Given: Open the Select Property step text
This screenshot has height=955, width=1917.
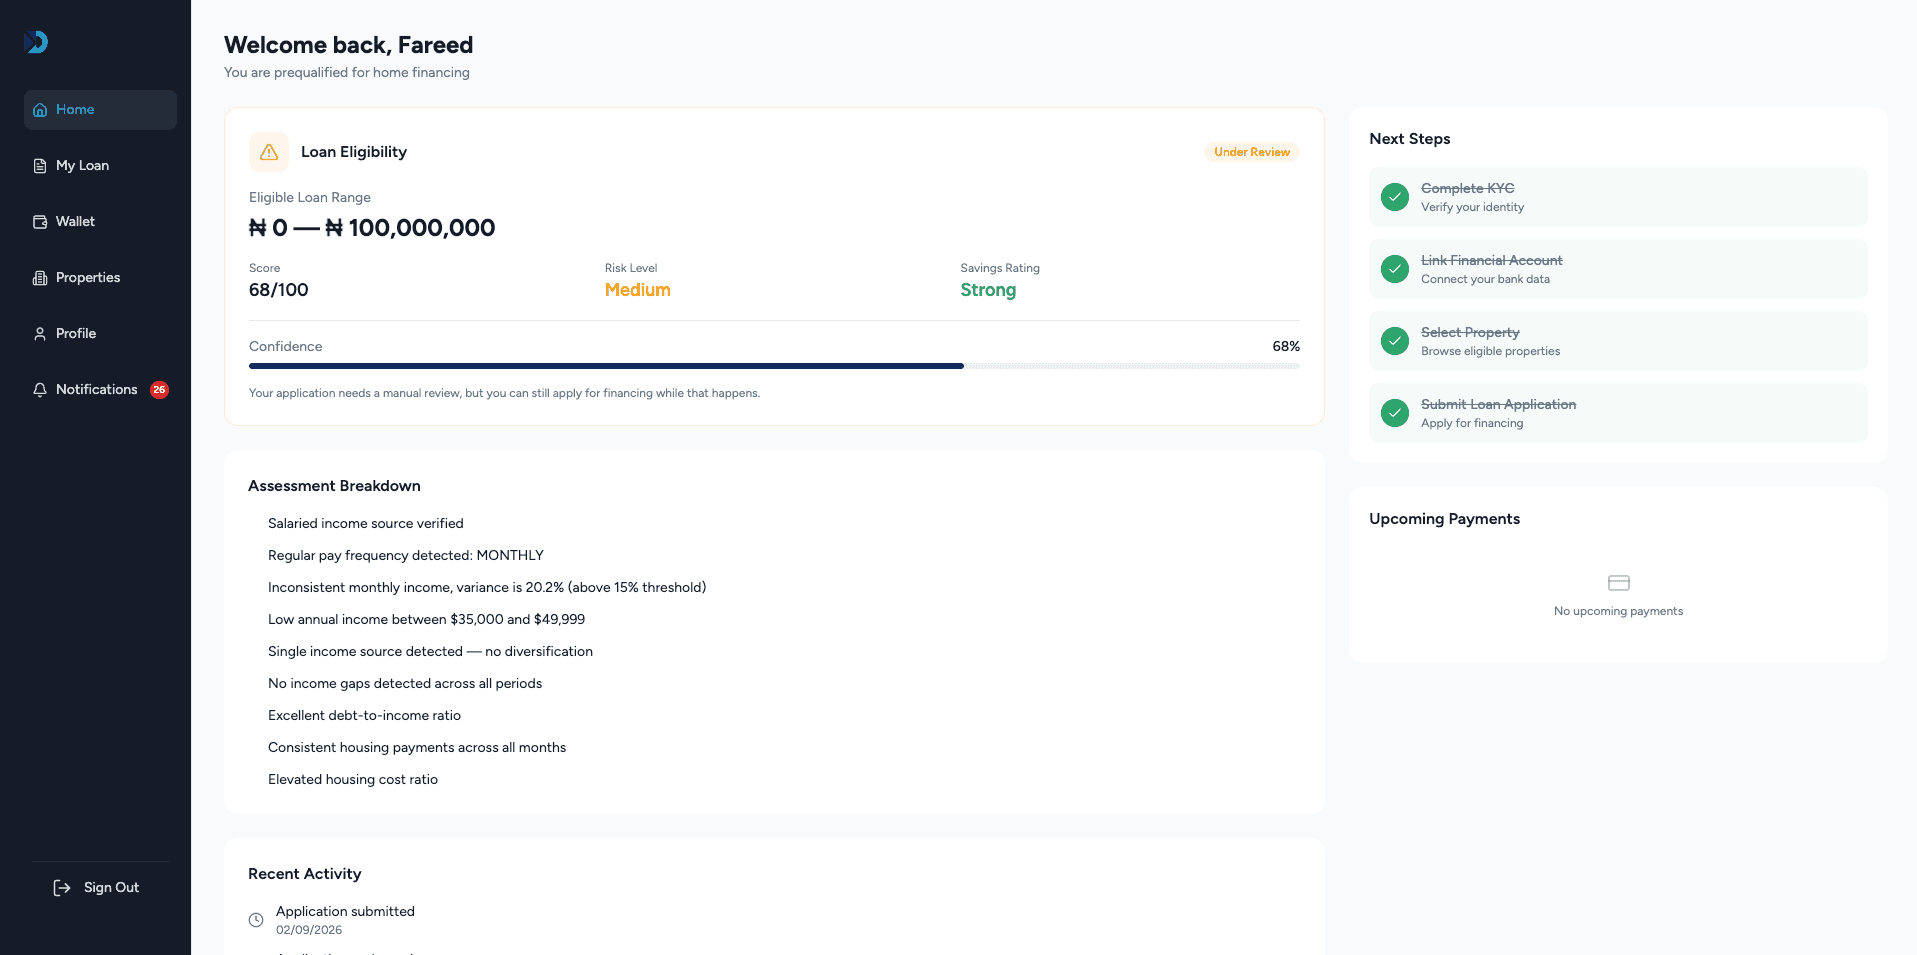Looking at the screenshot, I should tap(1470, 332).
